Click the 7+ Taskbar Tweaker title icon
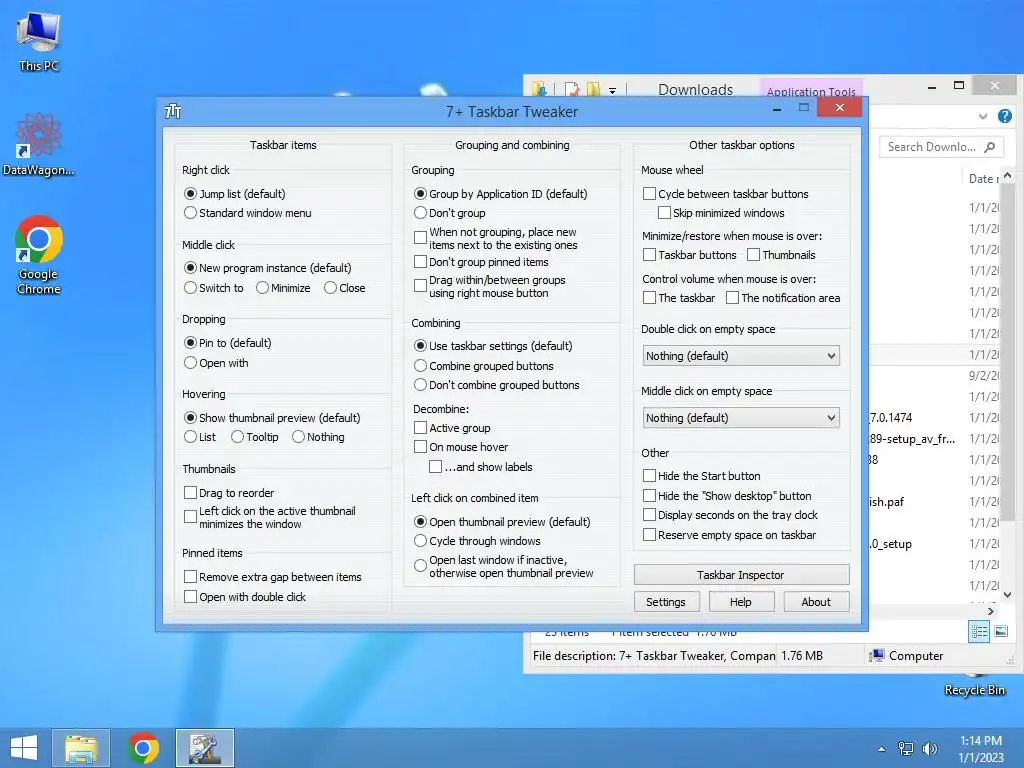 [x=173, y=112]
